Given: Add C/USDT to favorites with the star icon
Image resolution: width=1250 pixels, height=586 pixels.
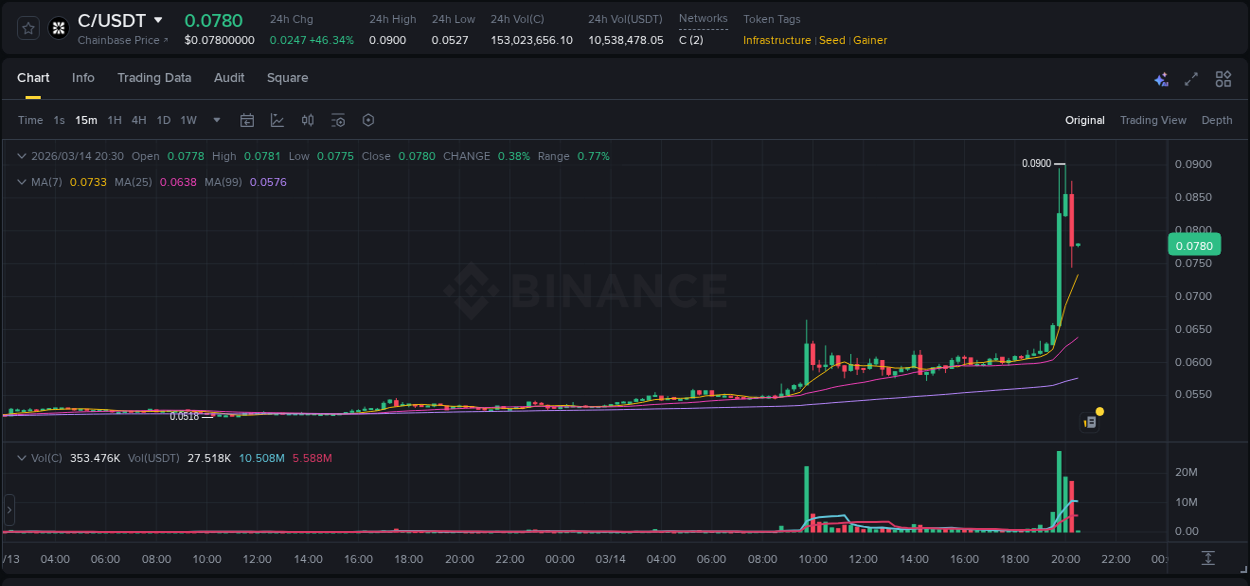Looking at the screenshot, I should 27,27.
